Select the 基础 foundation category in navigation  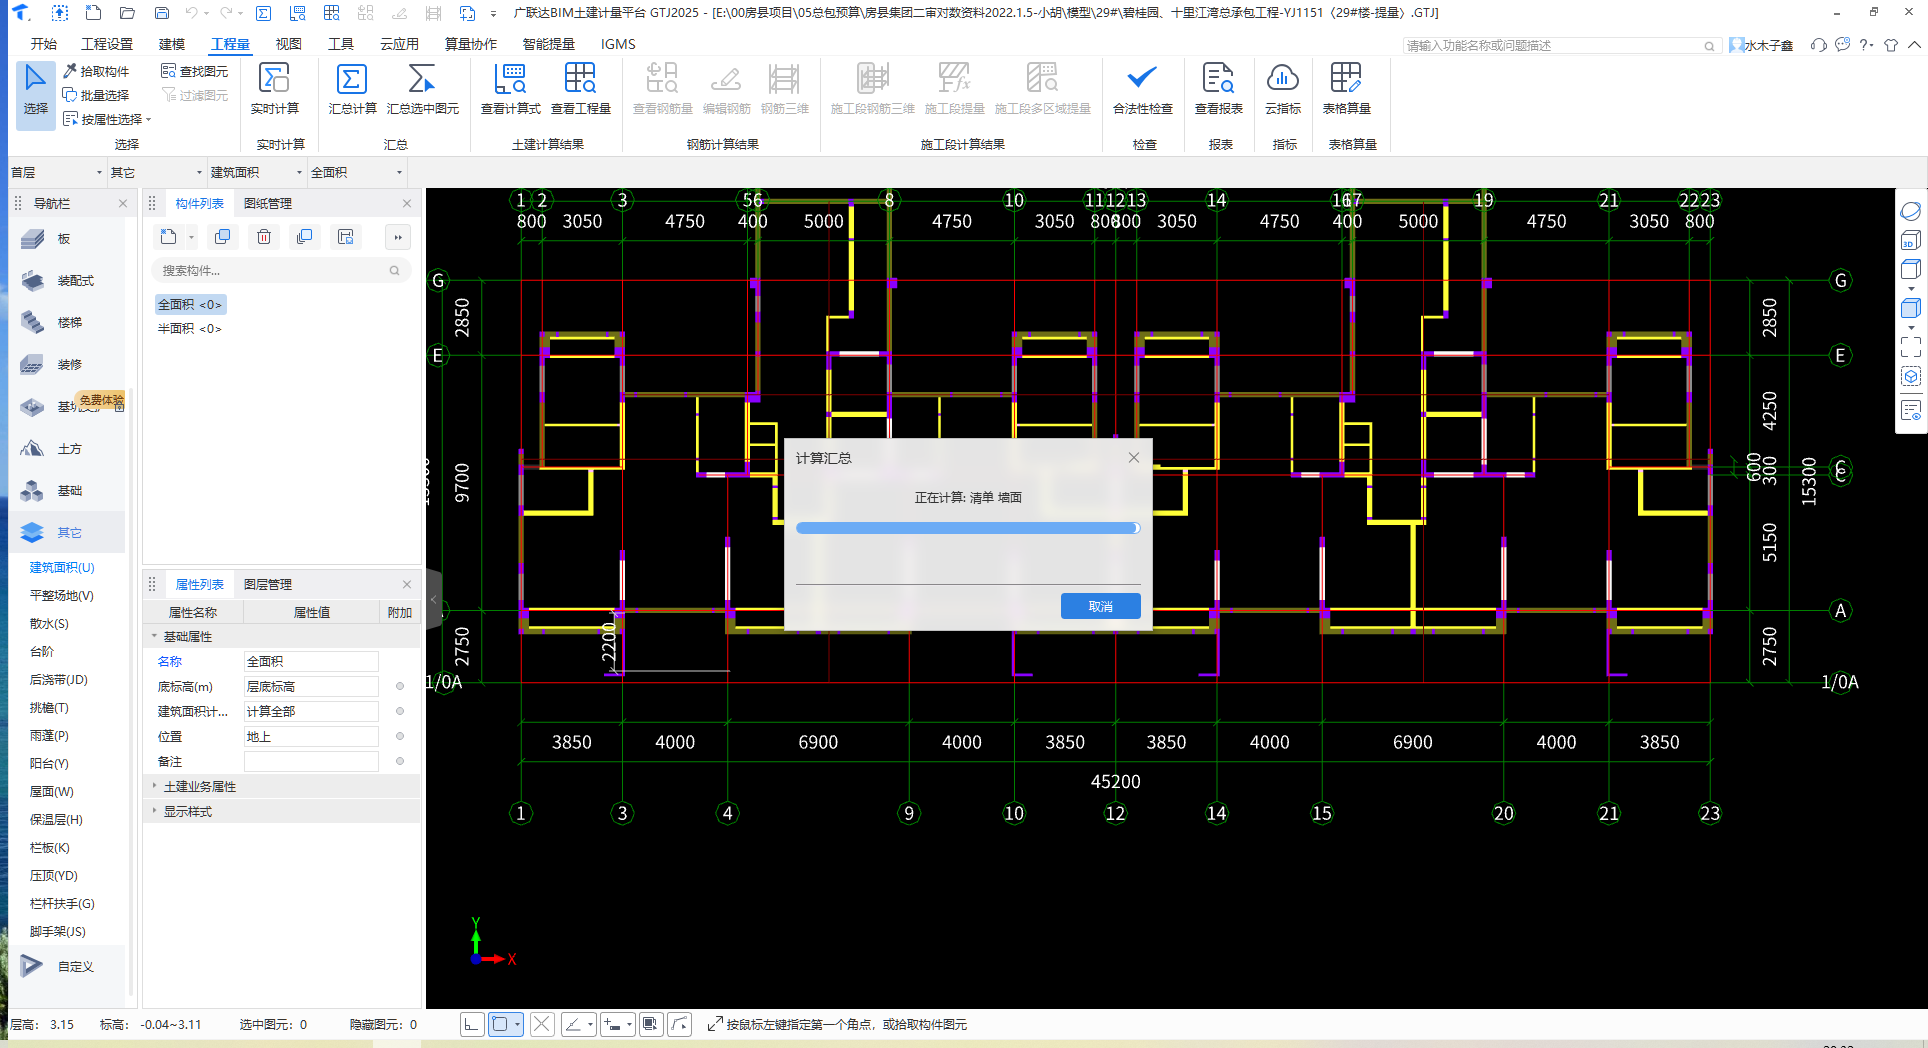(70, 491)
